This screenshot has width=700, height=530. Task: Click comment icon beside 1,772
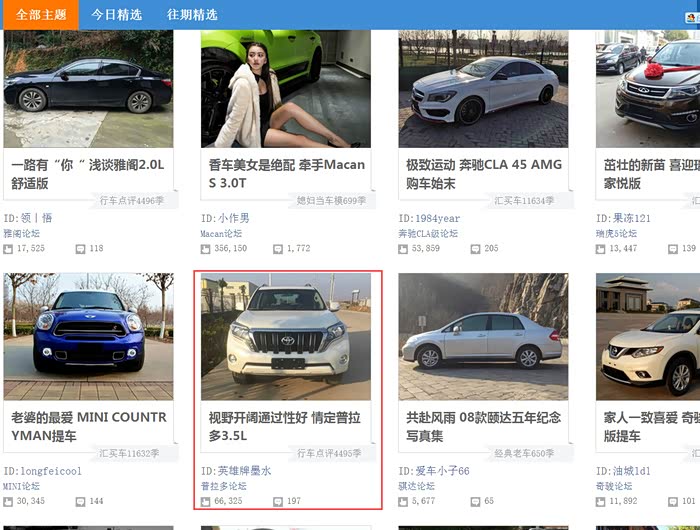(x=278, y=249)
